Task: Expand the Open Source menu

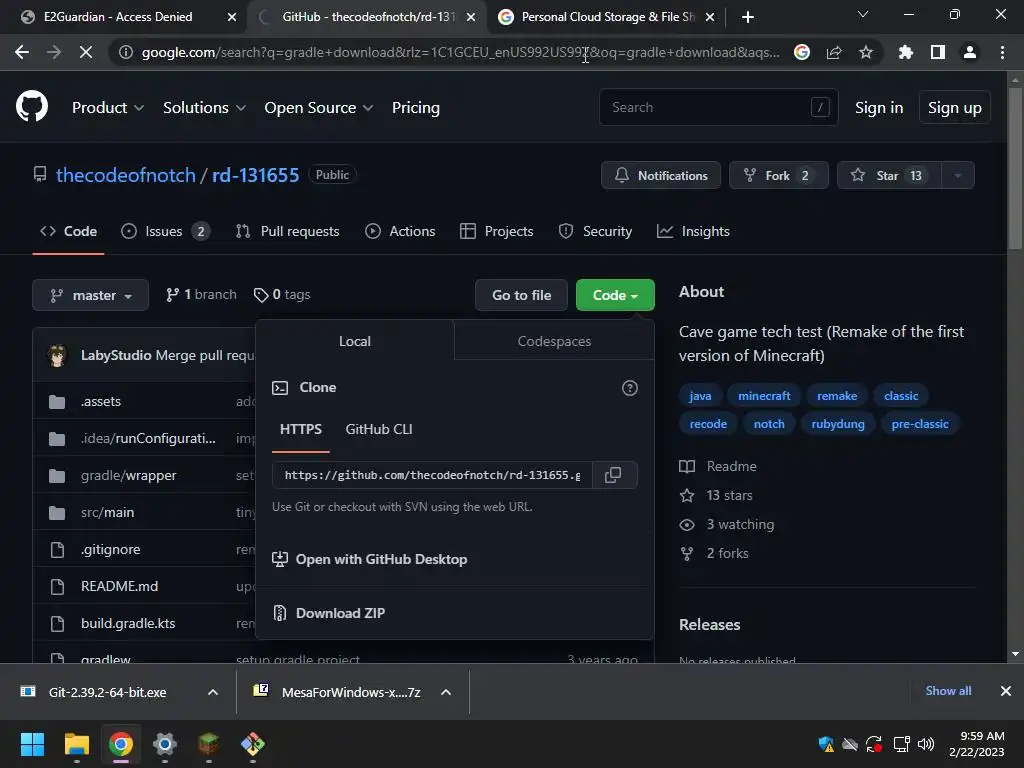Action: click(x=318, y=108)
